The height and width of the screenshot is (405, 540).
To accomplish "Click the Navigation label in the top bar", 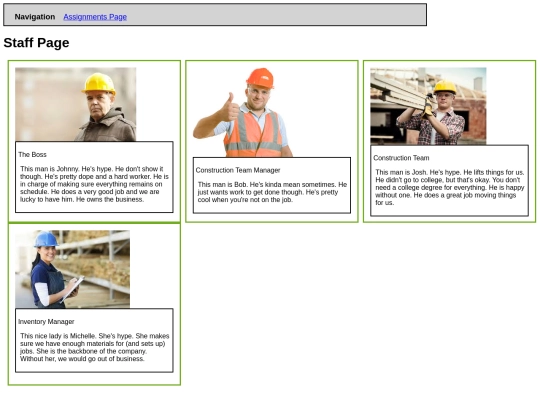I will (x=35, y=17).
